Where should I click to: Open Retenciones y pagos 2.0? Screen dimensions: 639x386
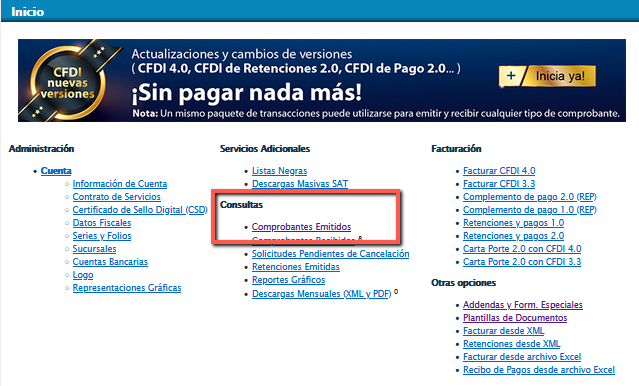513,236
